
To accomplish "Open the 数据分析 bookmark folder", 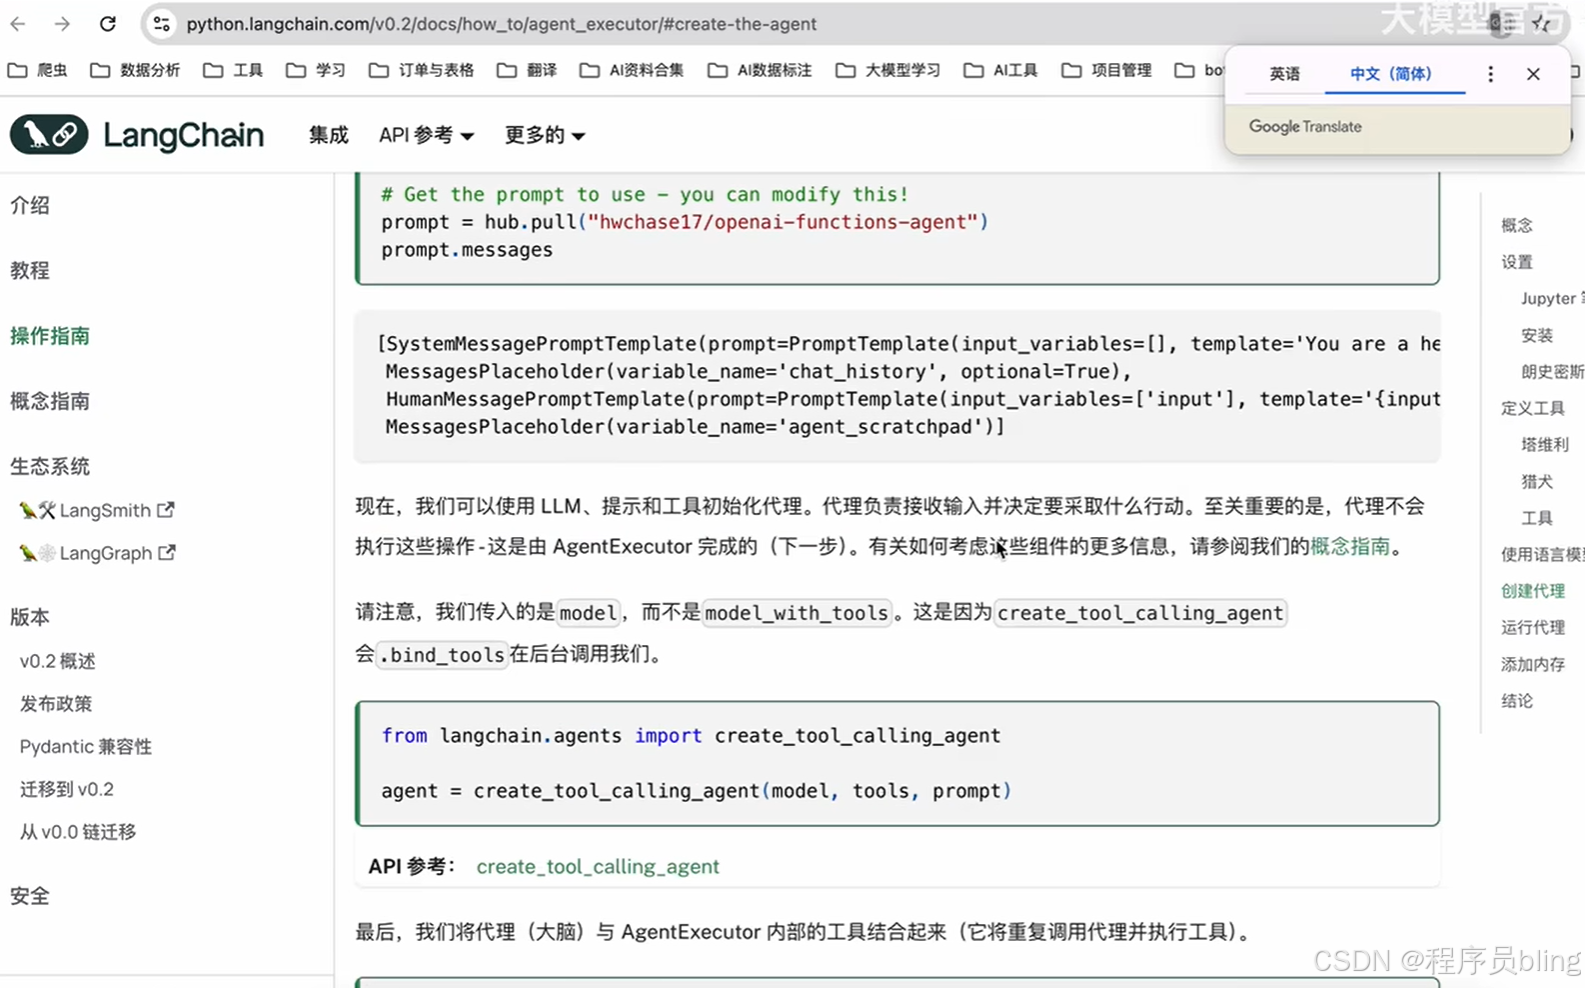I will point(135,70).
